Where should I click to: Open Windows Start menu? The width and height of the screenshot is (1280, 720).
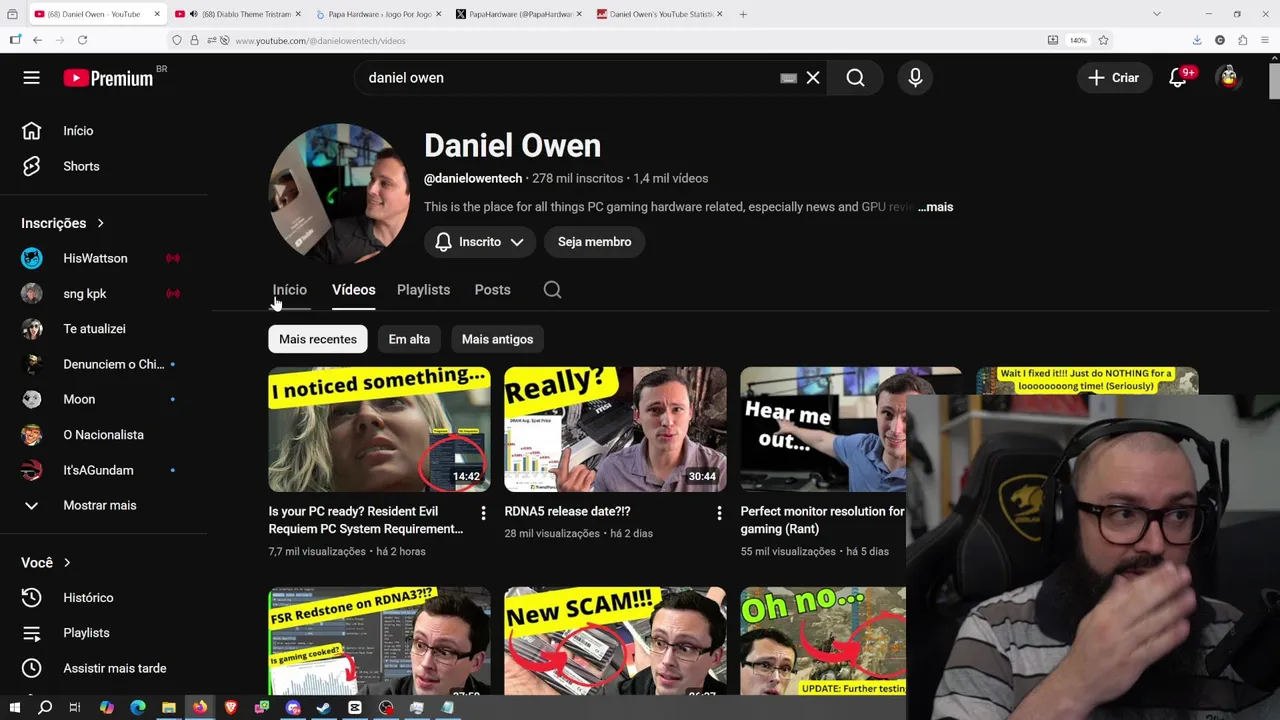(13, 708)
